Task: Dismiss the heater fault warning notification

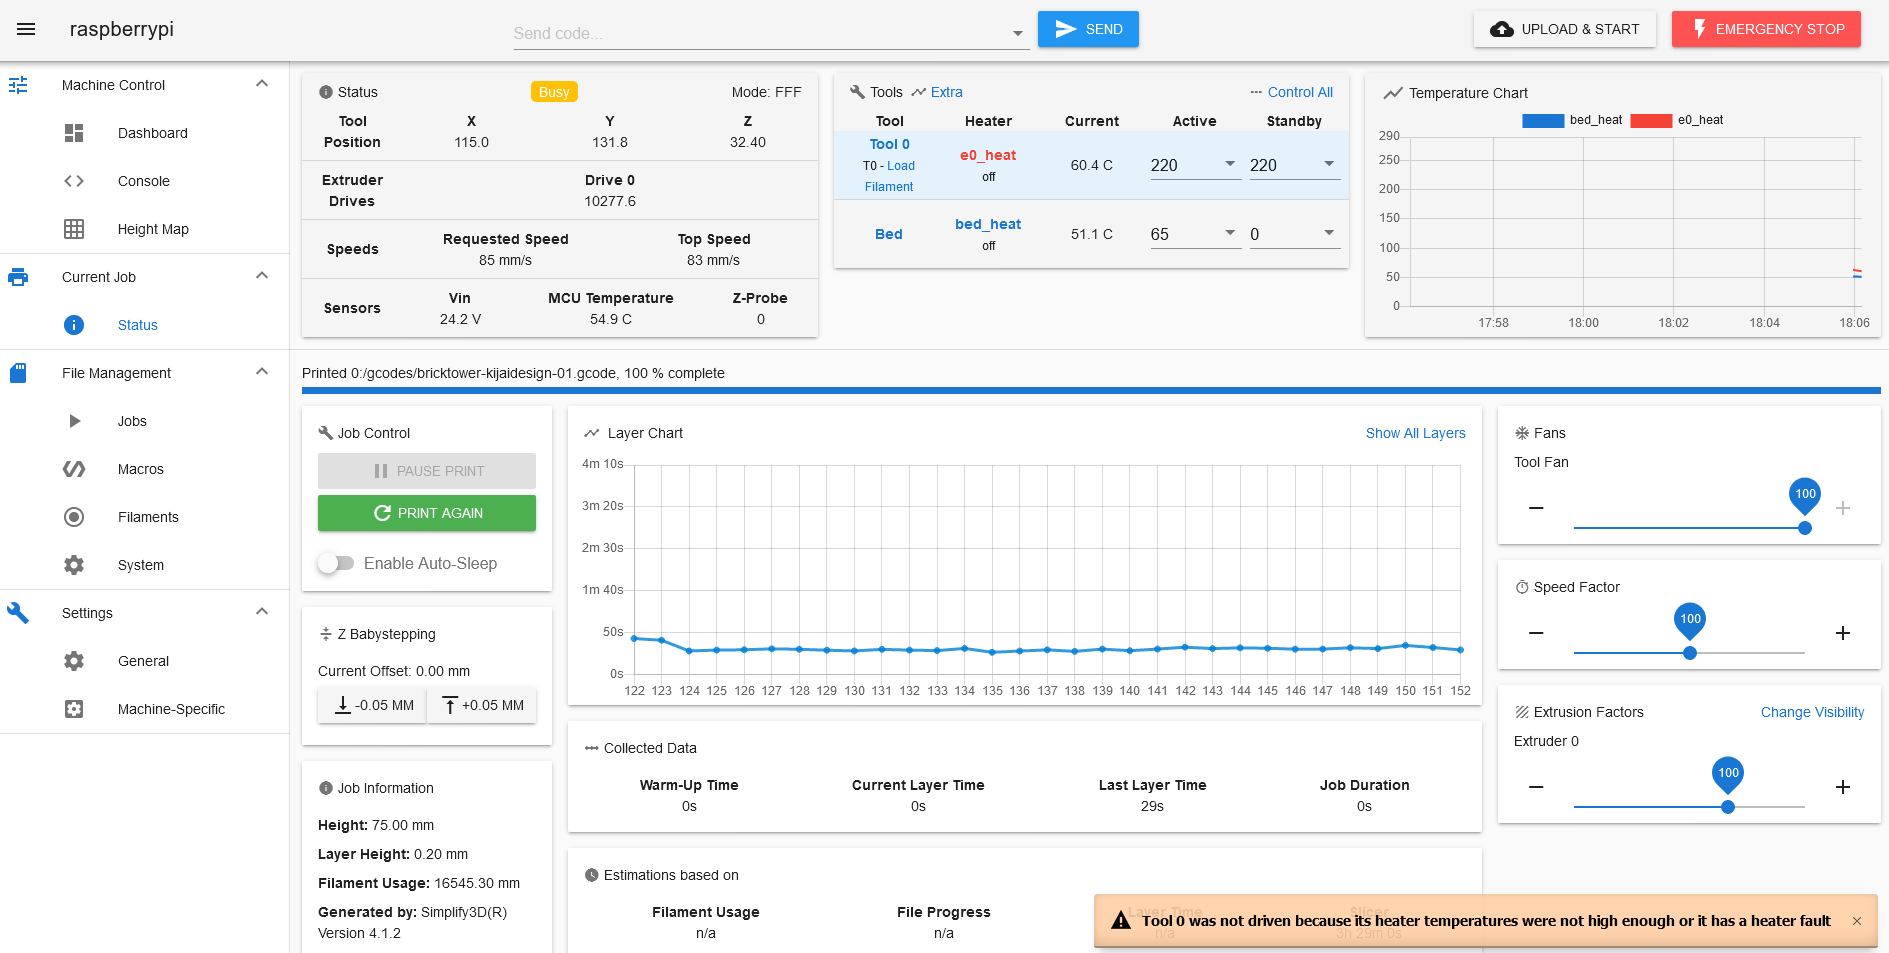Action: [1857, 921]
